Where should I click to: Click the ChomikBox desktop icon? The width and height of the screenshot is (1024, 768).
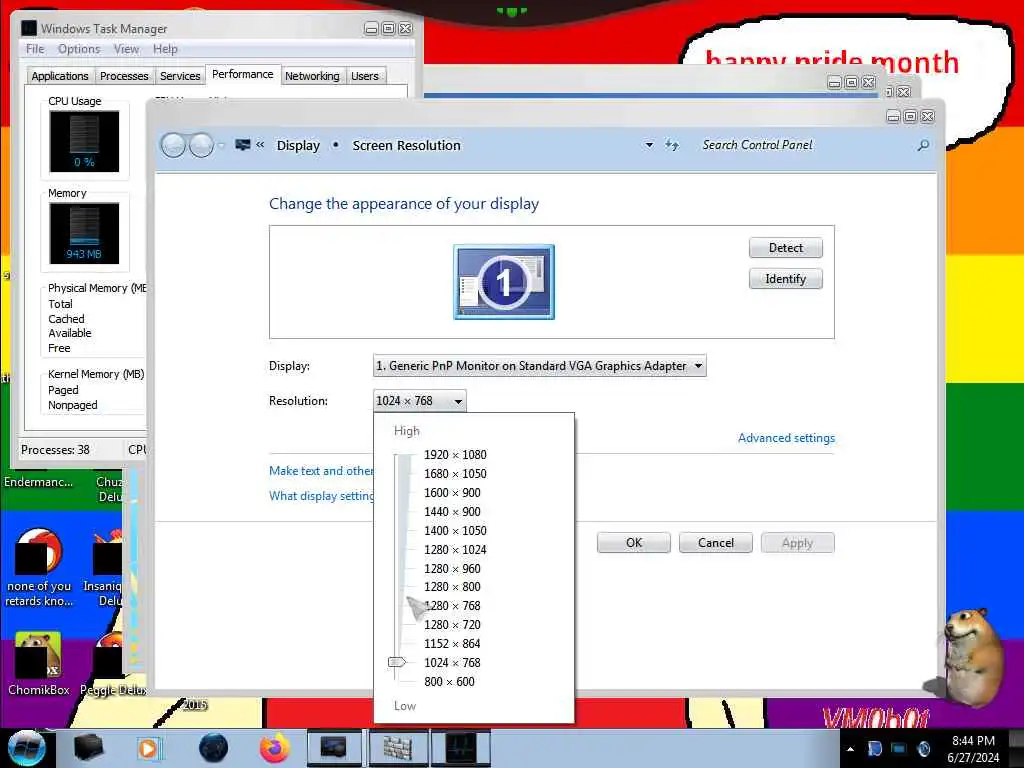[39, 662]
